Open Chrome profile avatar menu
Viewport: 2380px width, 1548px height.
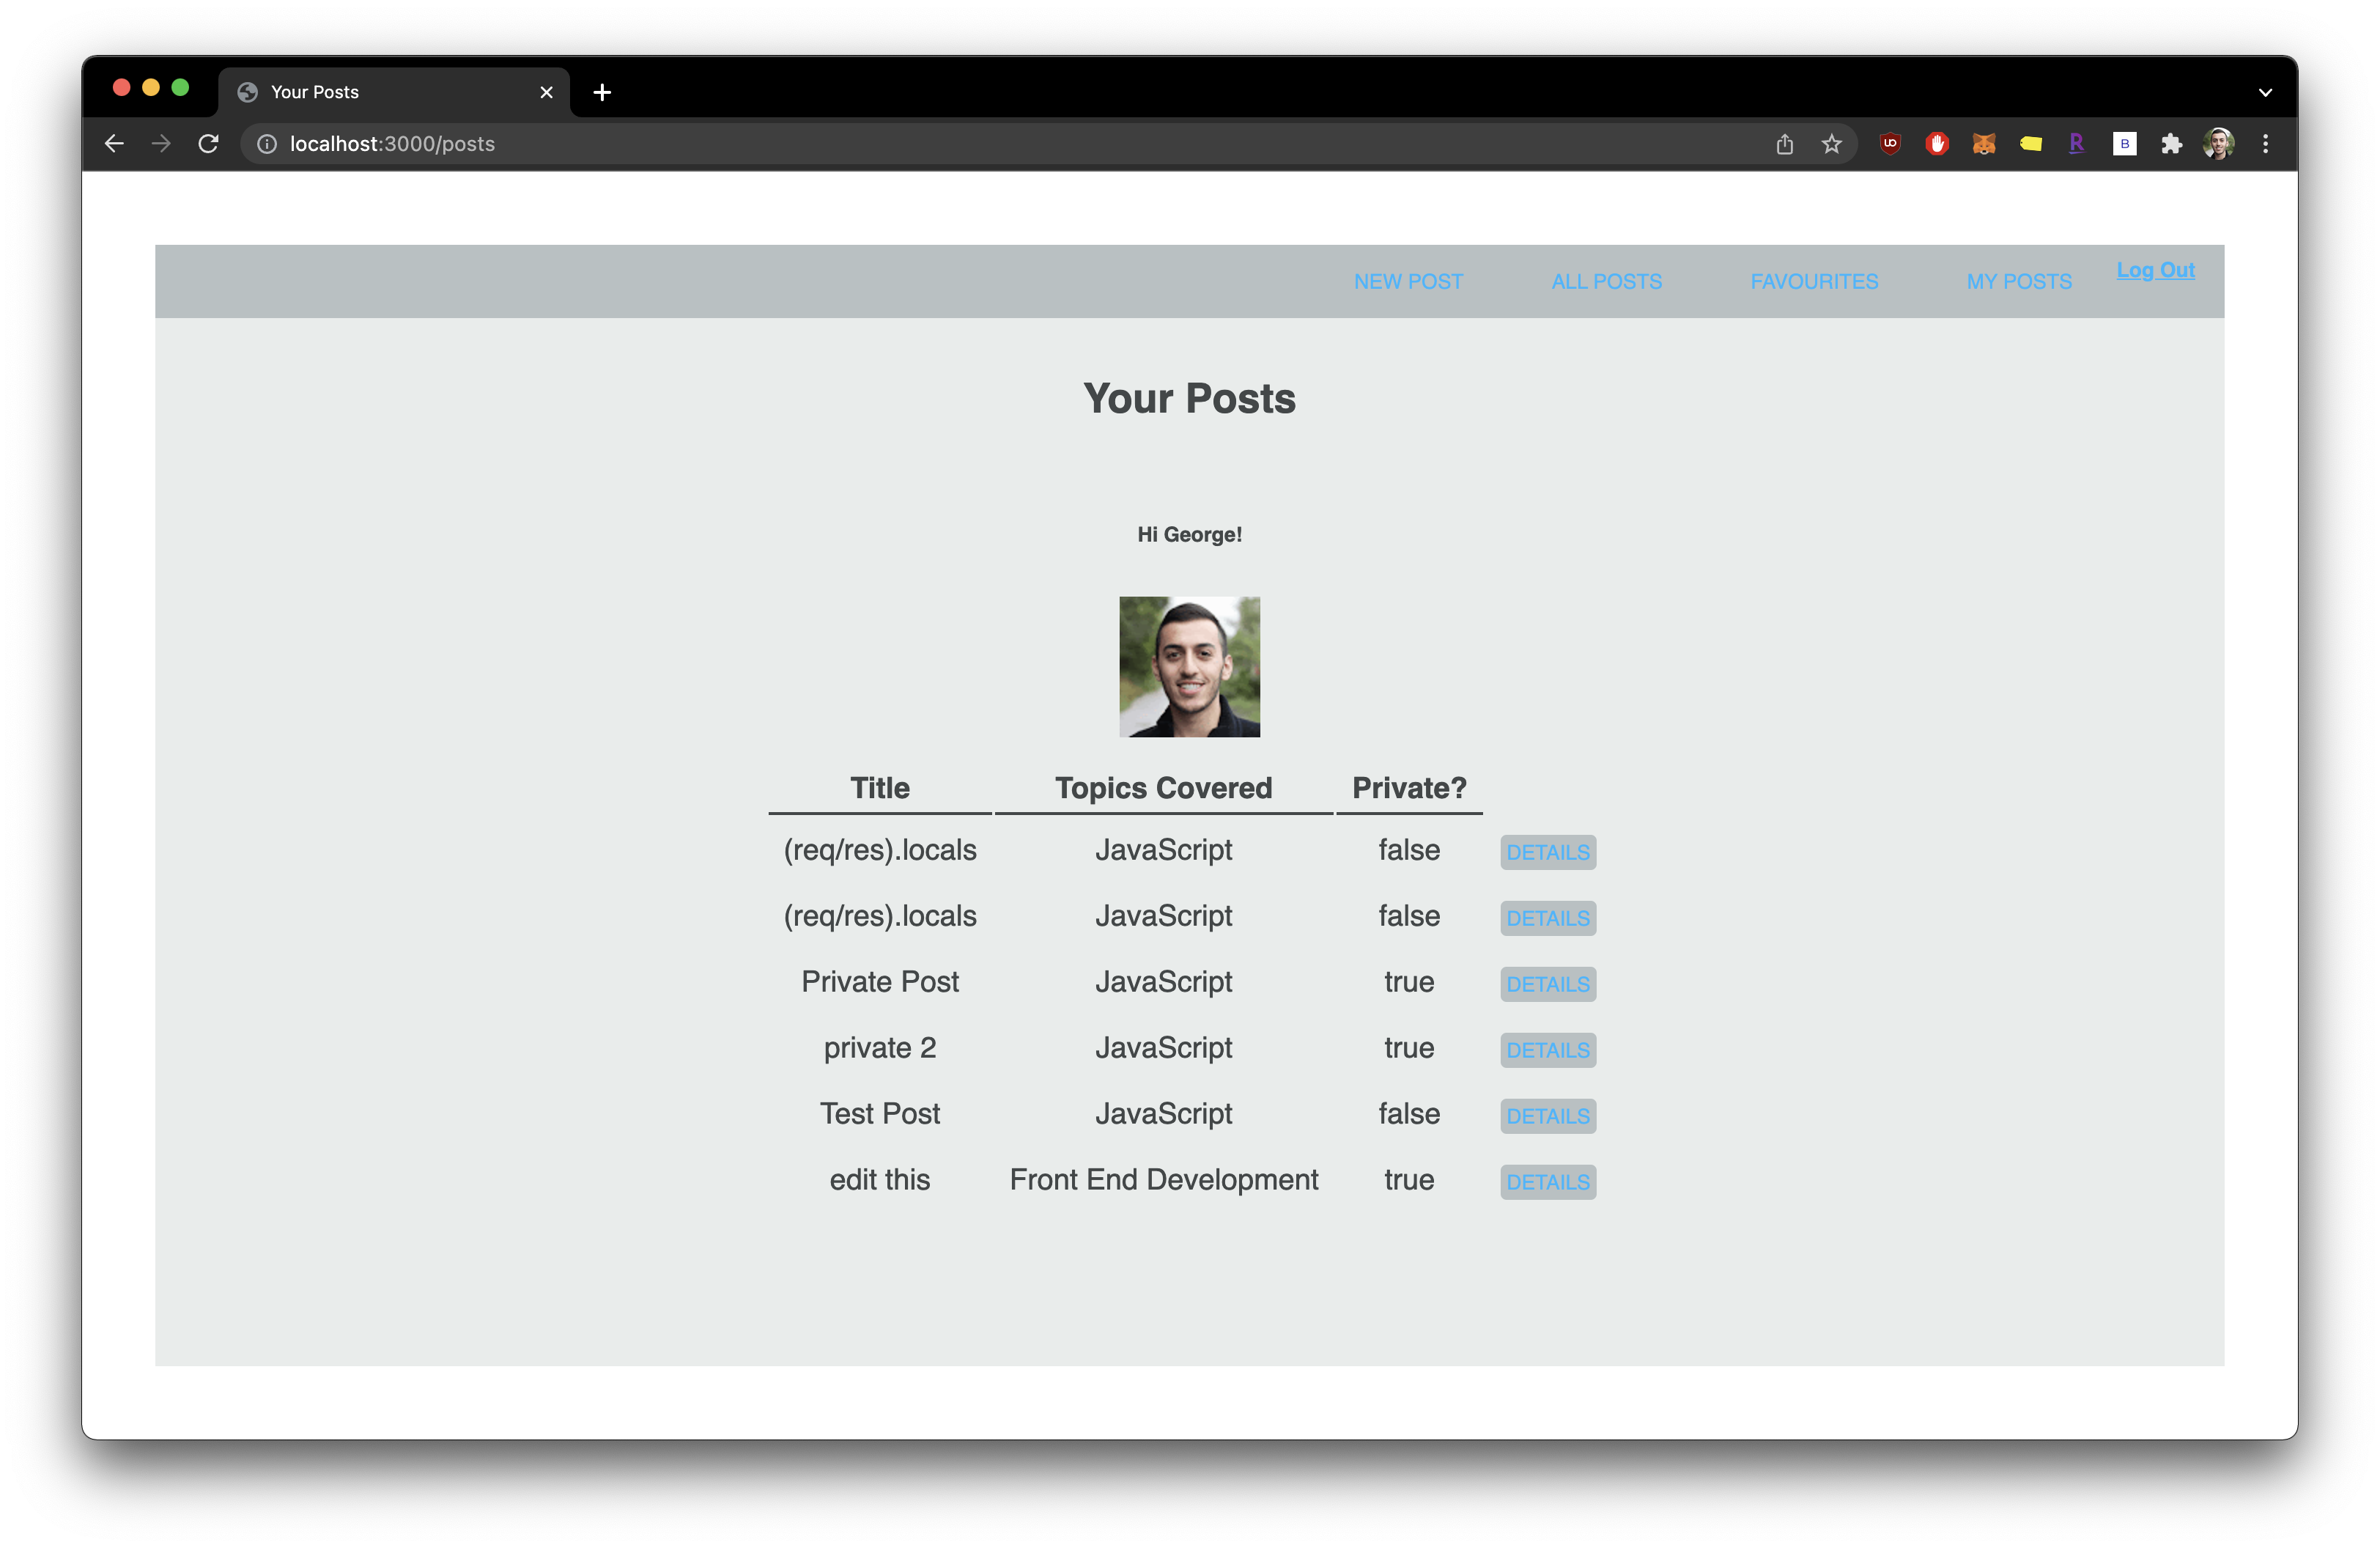coord(2218,144)
